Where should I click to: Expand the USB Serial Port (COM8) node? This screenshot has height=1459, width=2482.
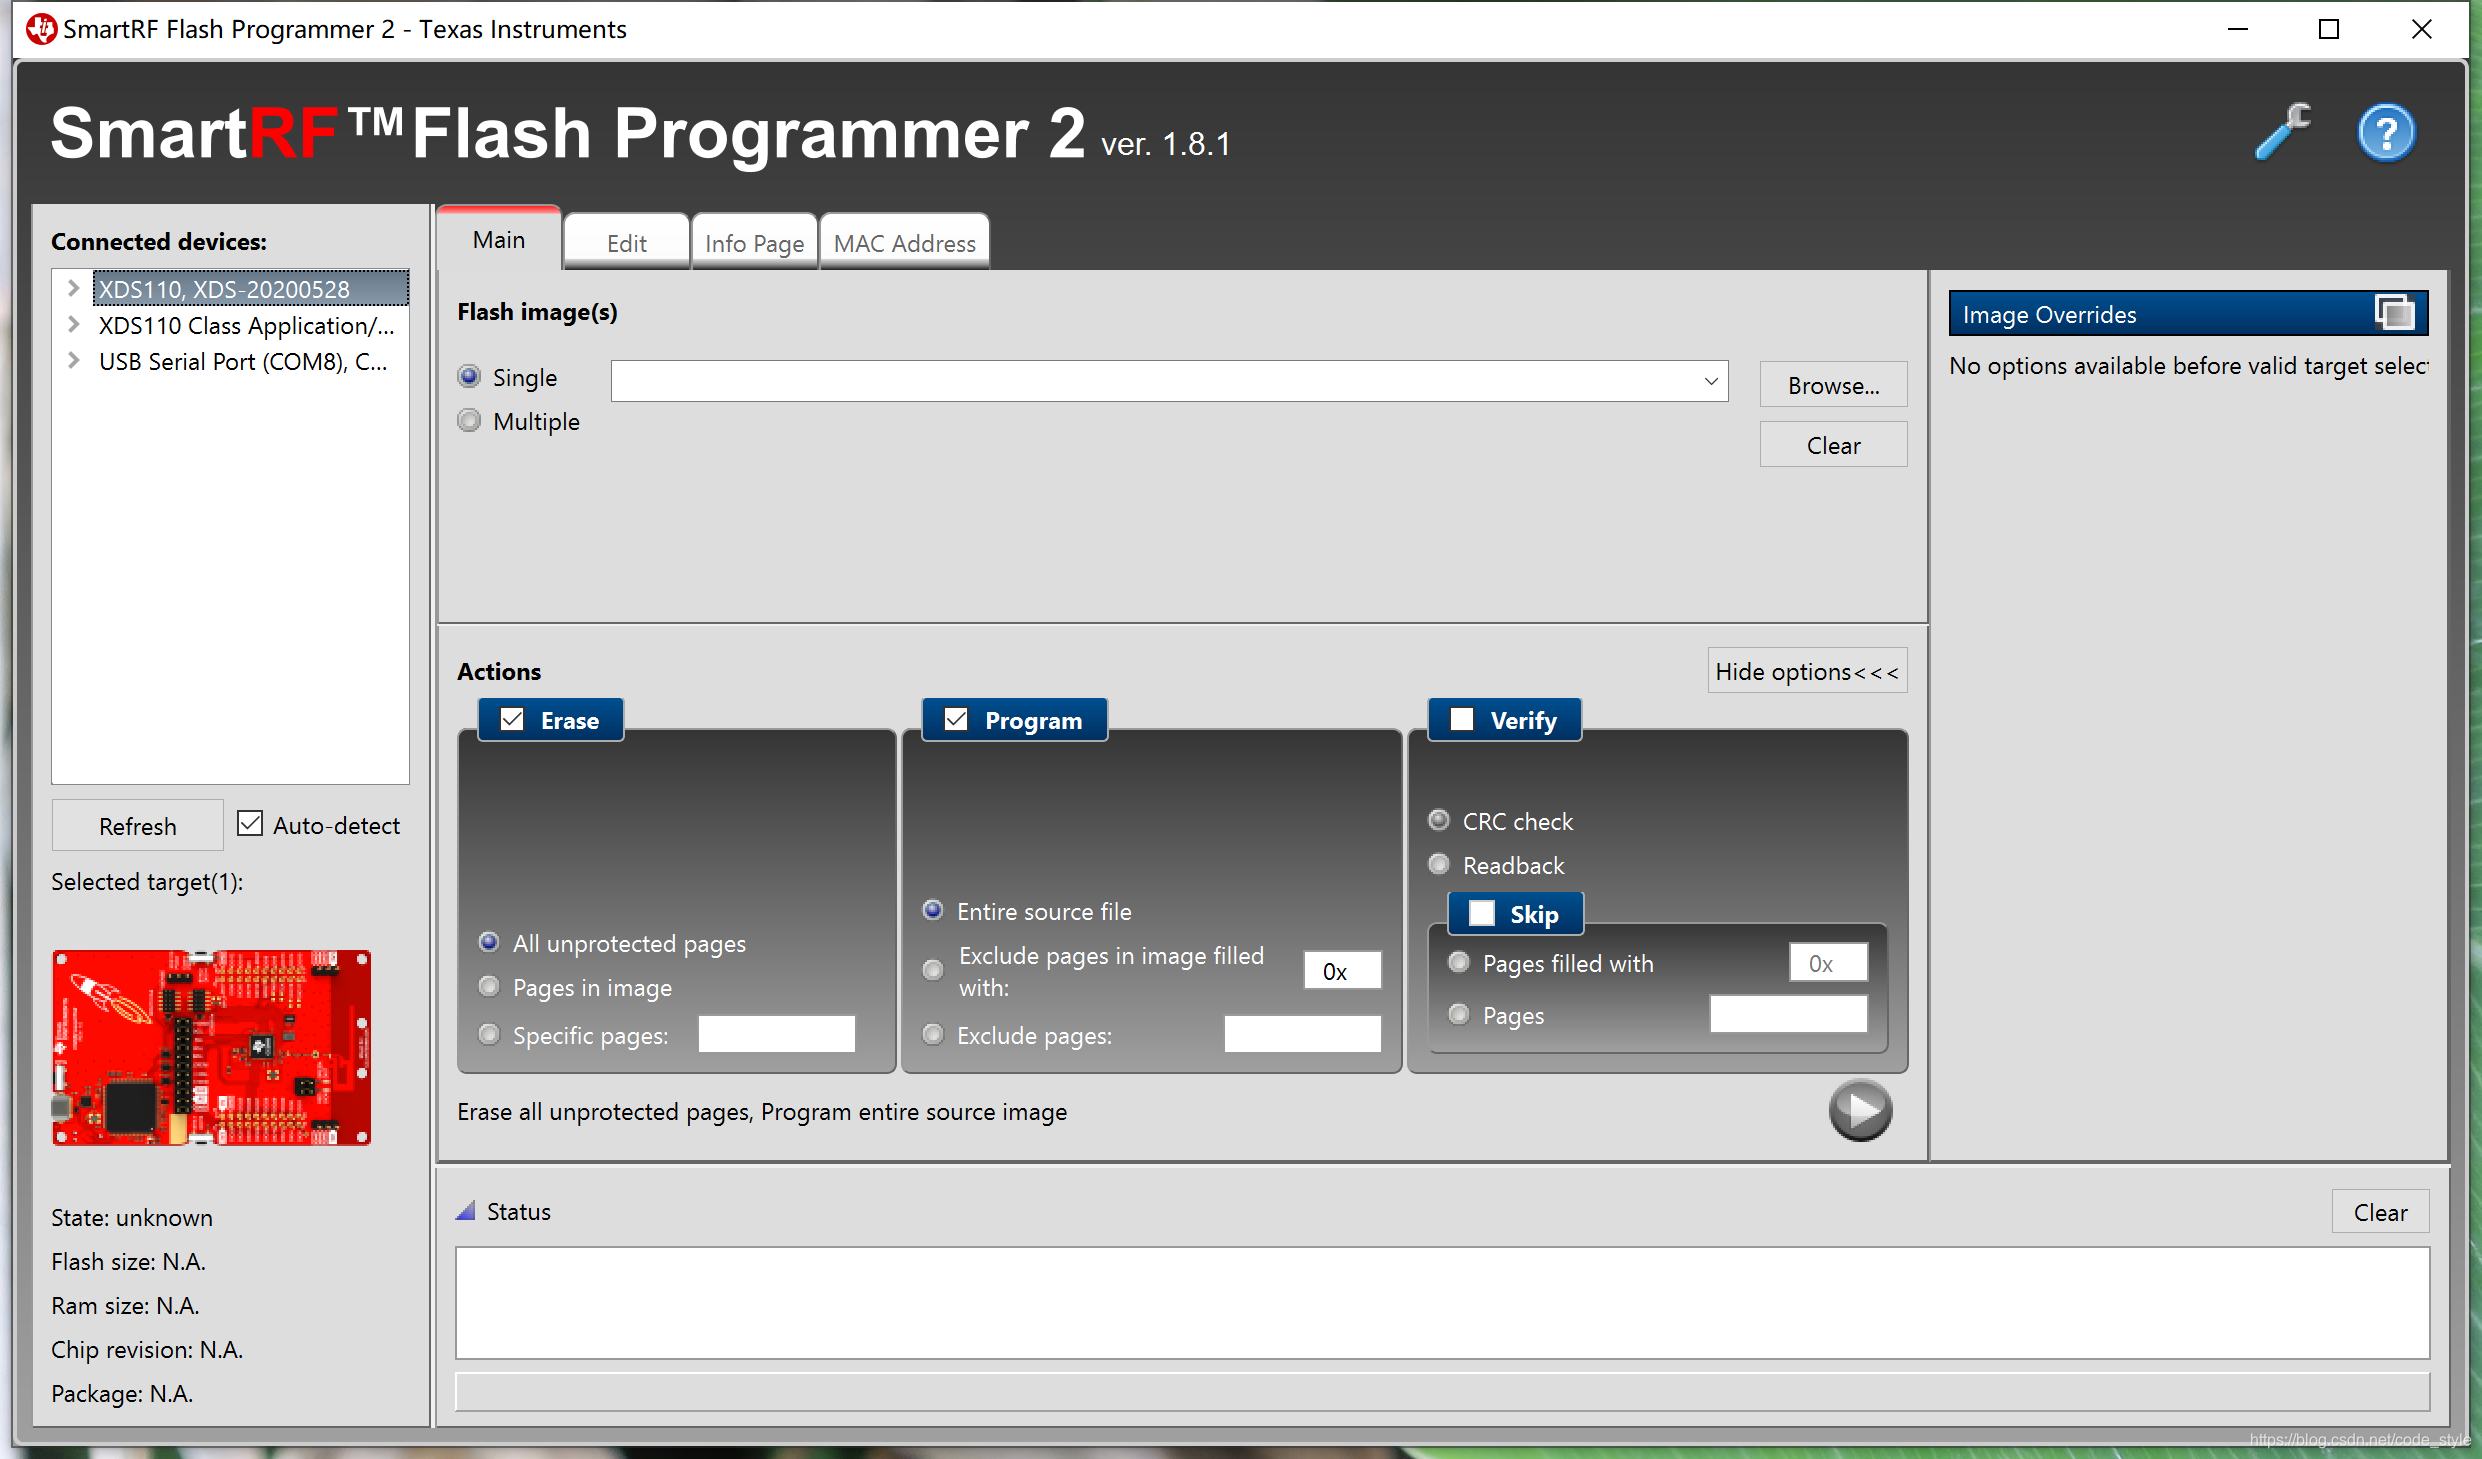(73, 361)
